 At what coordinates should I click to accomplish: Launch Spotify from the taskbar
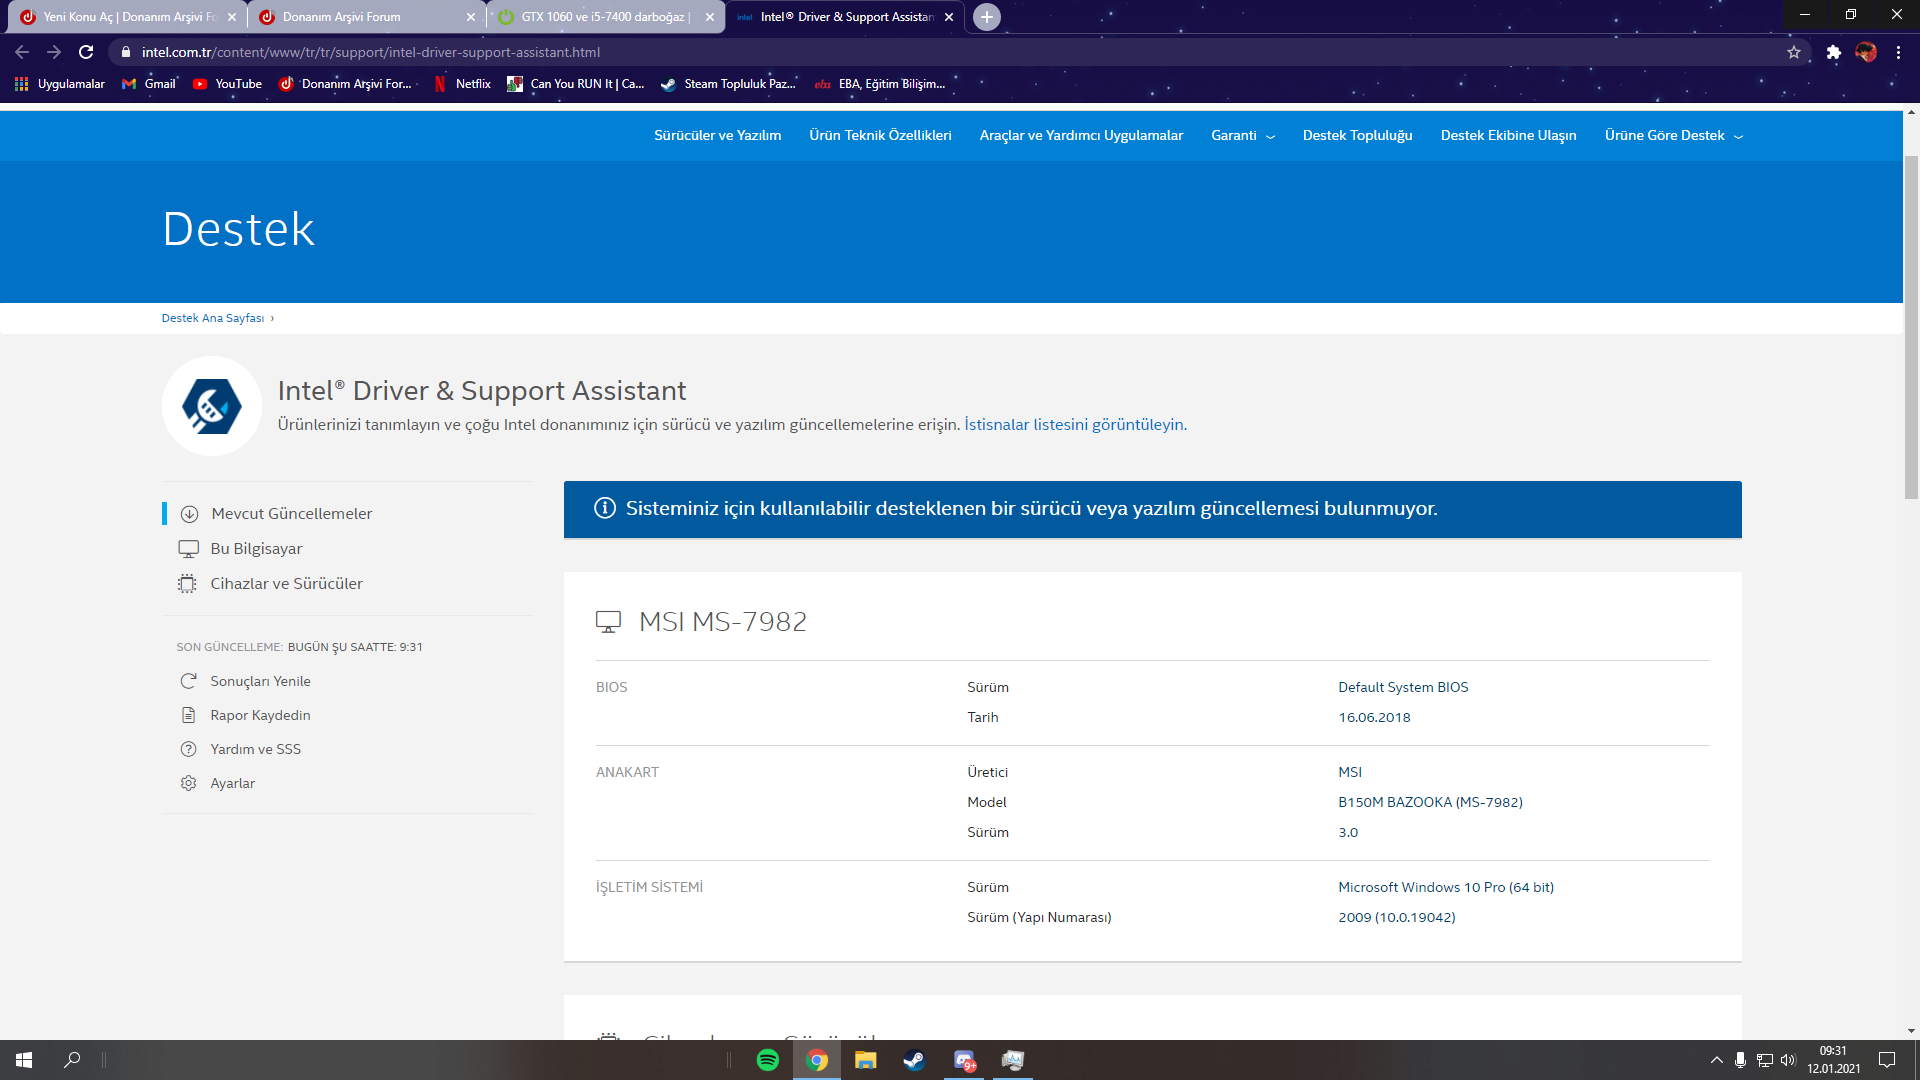point(768,1060)
